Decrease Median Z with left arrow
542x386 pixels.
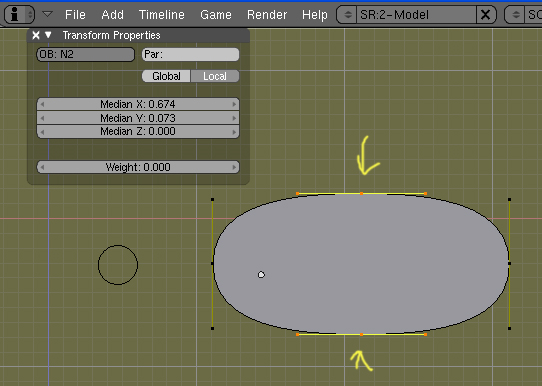(42, 132)
